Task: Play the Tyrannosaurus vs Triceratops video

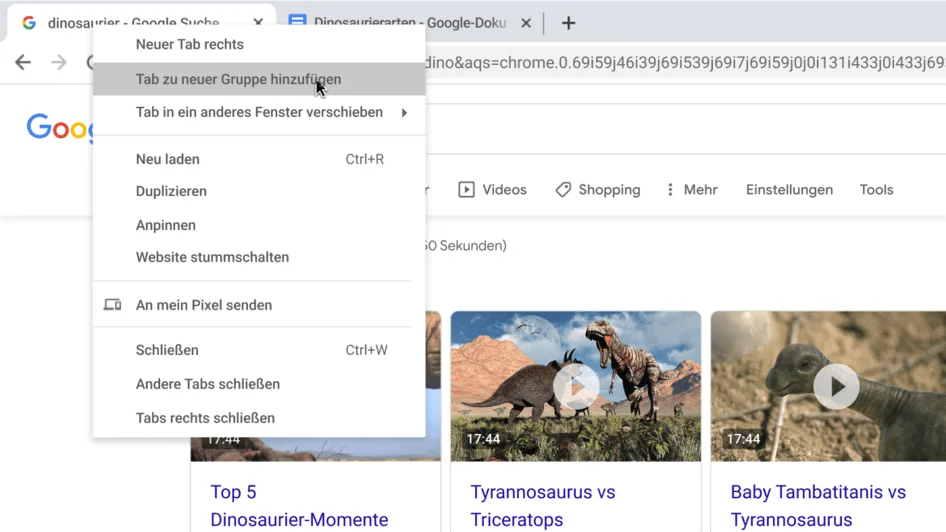Action: [x=576, y=386]
